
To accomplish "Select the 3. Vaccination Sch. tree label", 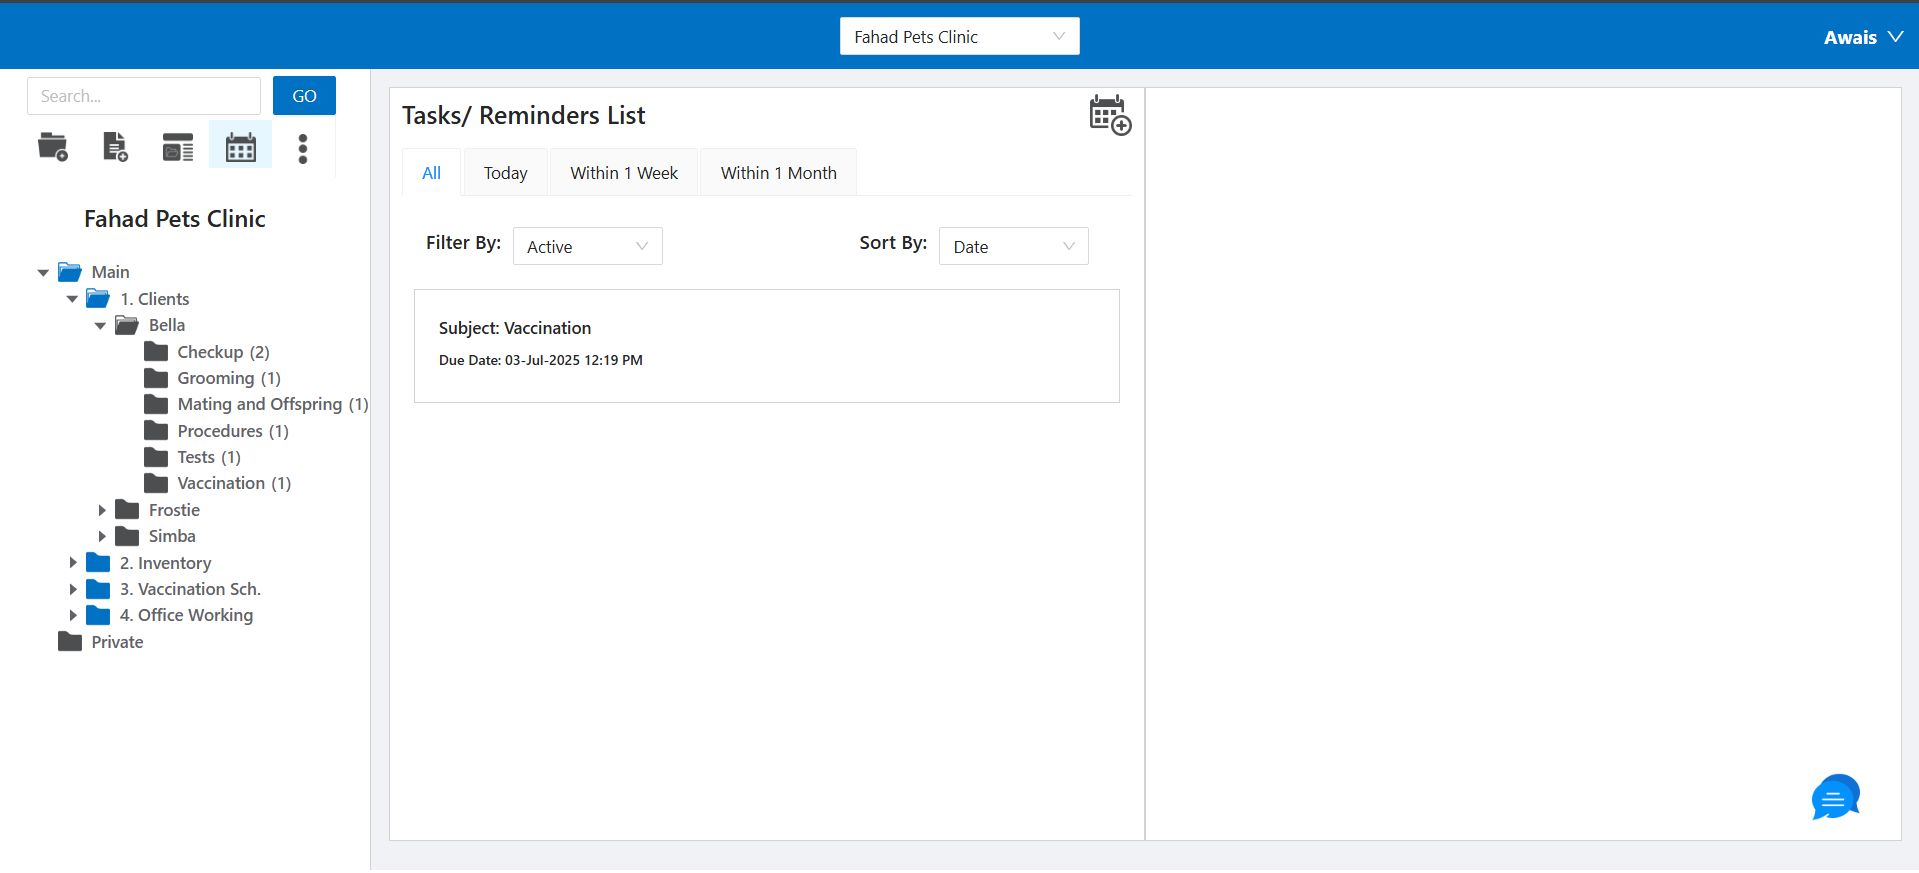I will pyautogui.click(x=190, y=589).
